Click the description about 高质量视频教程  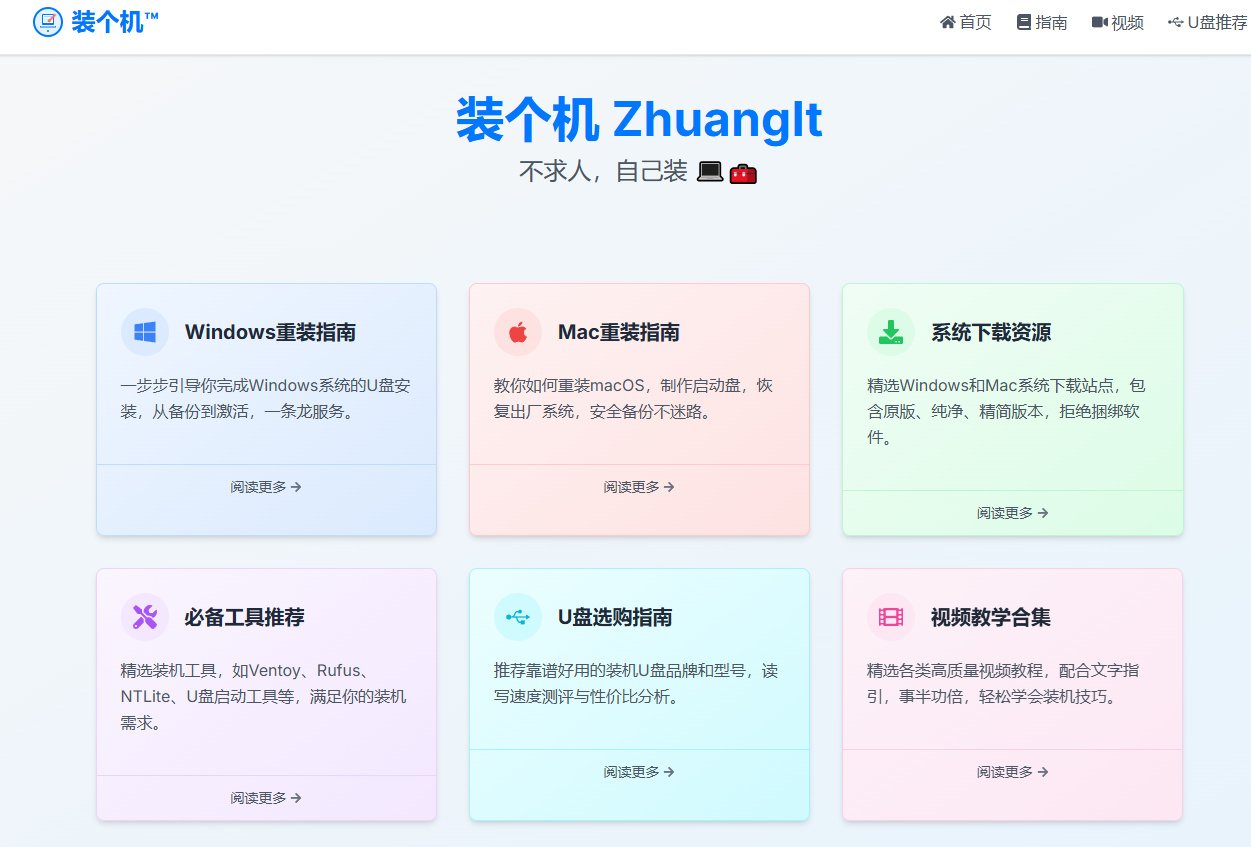[x=1003, y=683]
